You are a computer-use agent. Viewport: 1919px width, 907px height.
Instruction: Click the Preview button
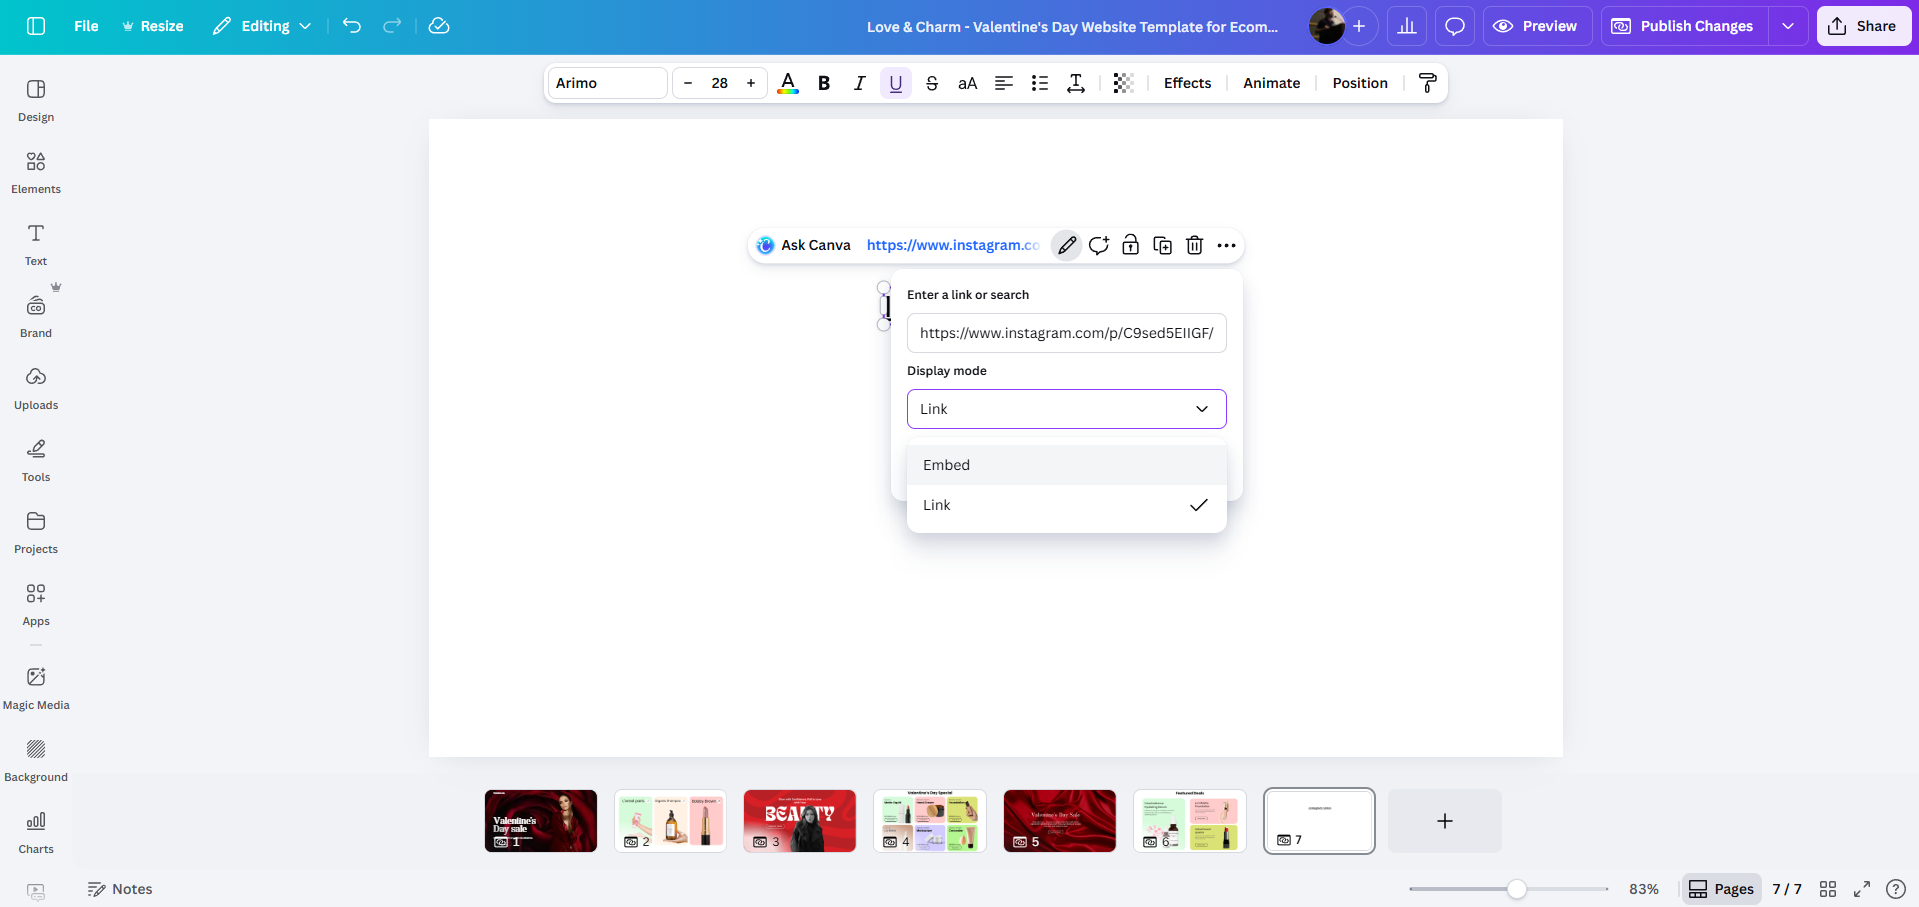click(1534, 26)
